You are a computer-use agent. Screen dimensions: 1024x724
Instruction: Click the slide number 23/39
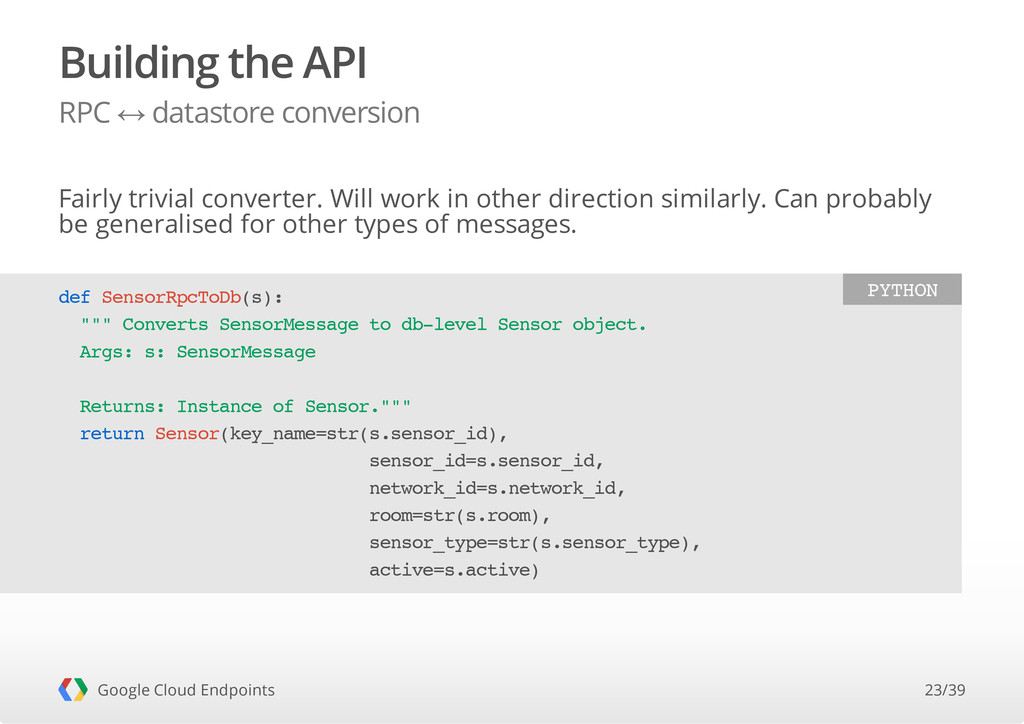coord(944,690)
